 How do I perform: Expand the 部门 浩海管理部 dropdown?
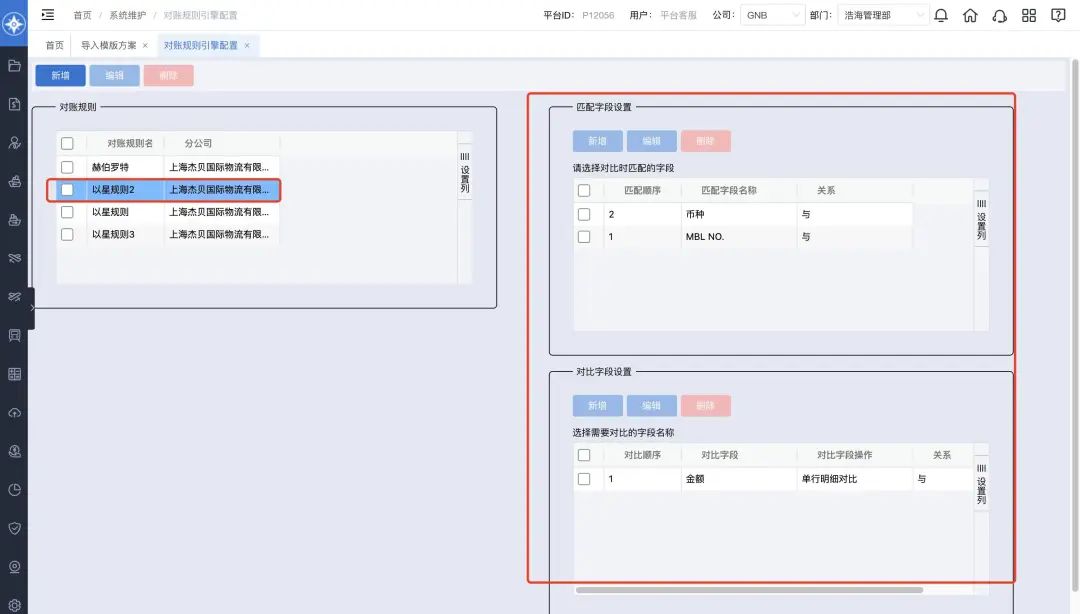click(883, 15)
